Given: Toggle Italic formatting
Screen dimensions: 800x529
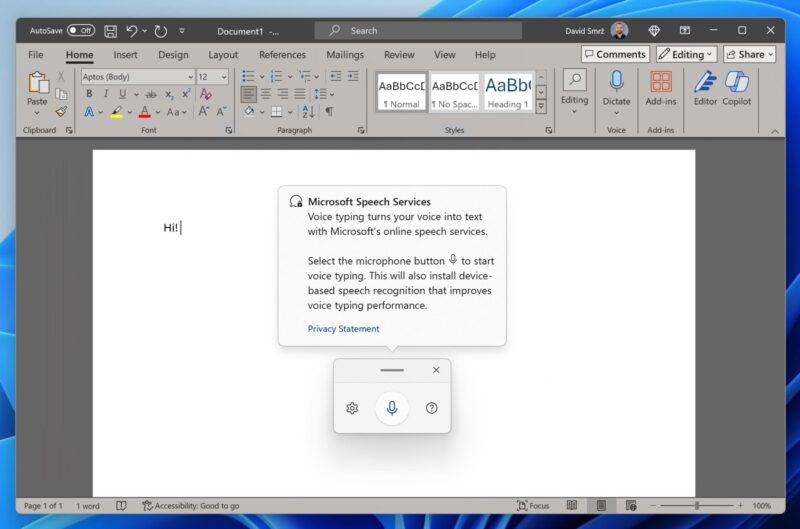Looking at the screenshot, I should [x=106, y=94].
